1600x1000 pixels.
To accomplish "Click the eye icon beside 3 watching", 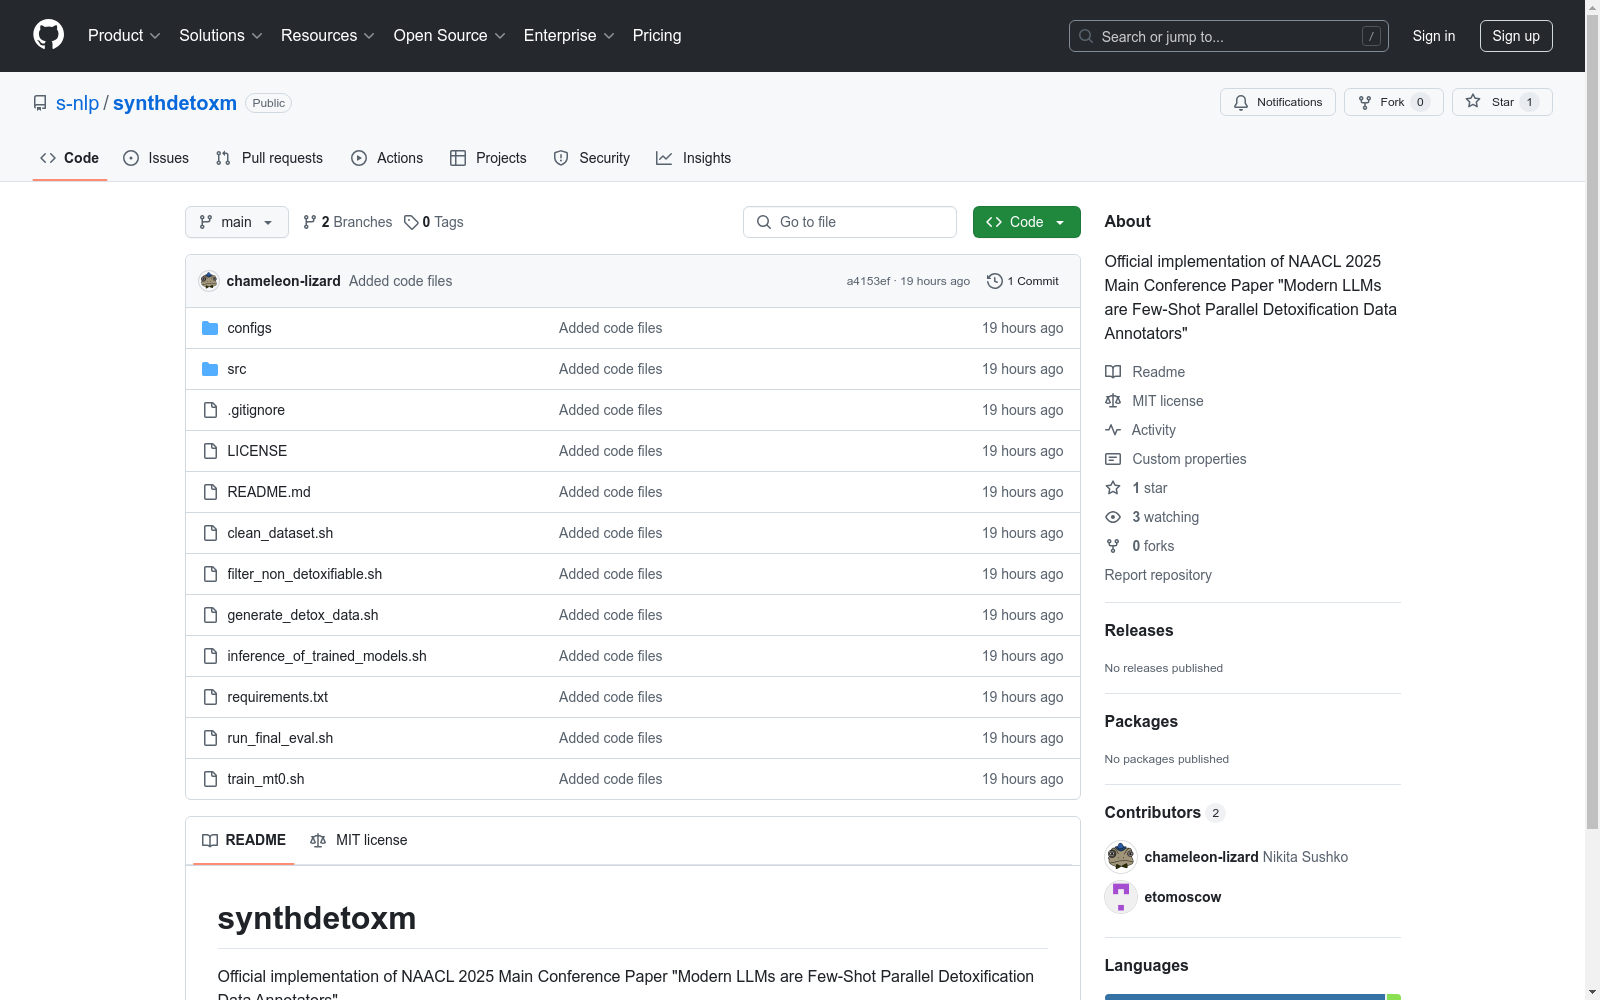I will 1113,517.
